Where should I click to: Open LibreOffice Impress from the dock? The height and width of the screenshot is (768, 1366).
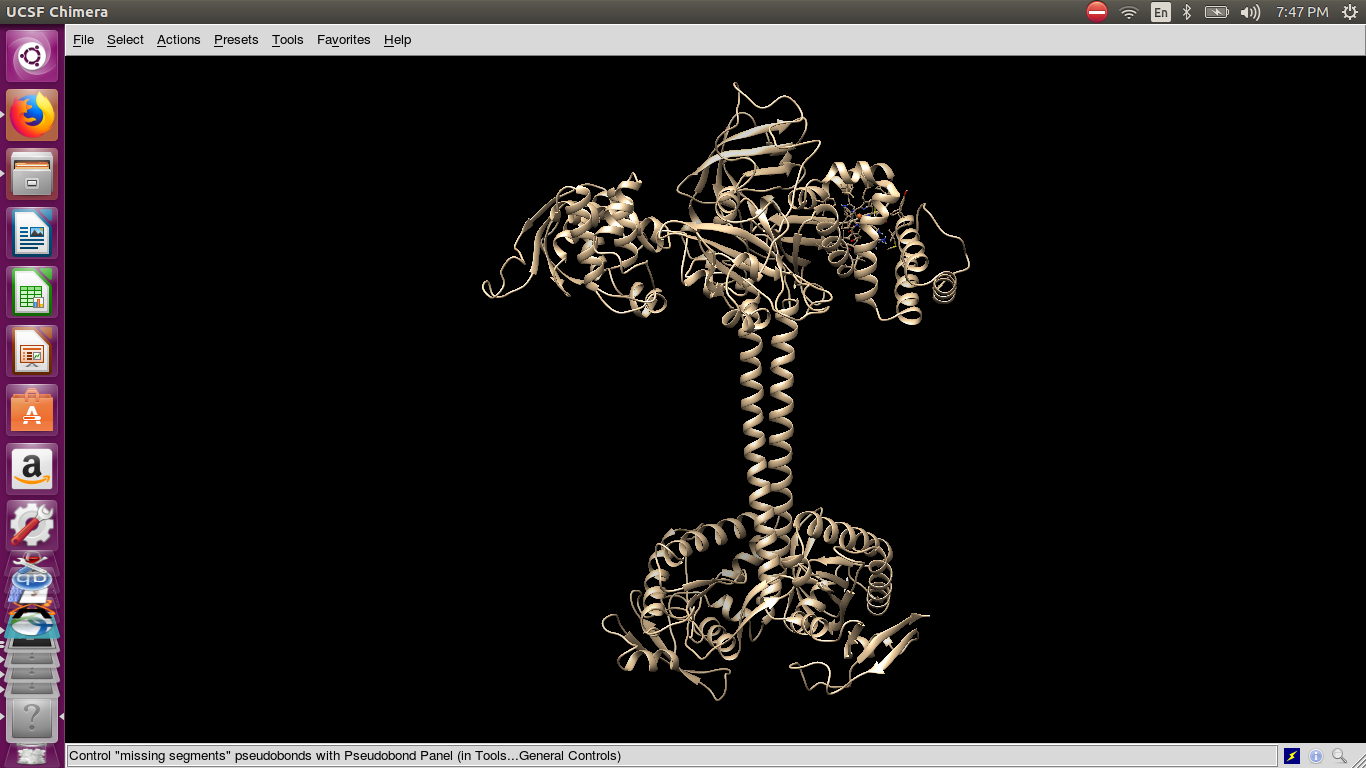[x=33, y=352]
